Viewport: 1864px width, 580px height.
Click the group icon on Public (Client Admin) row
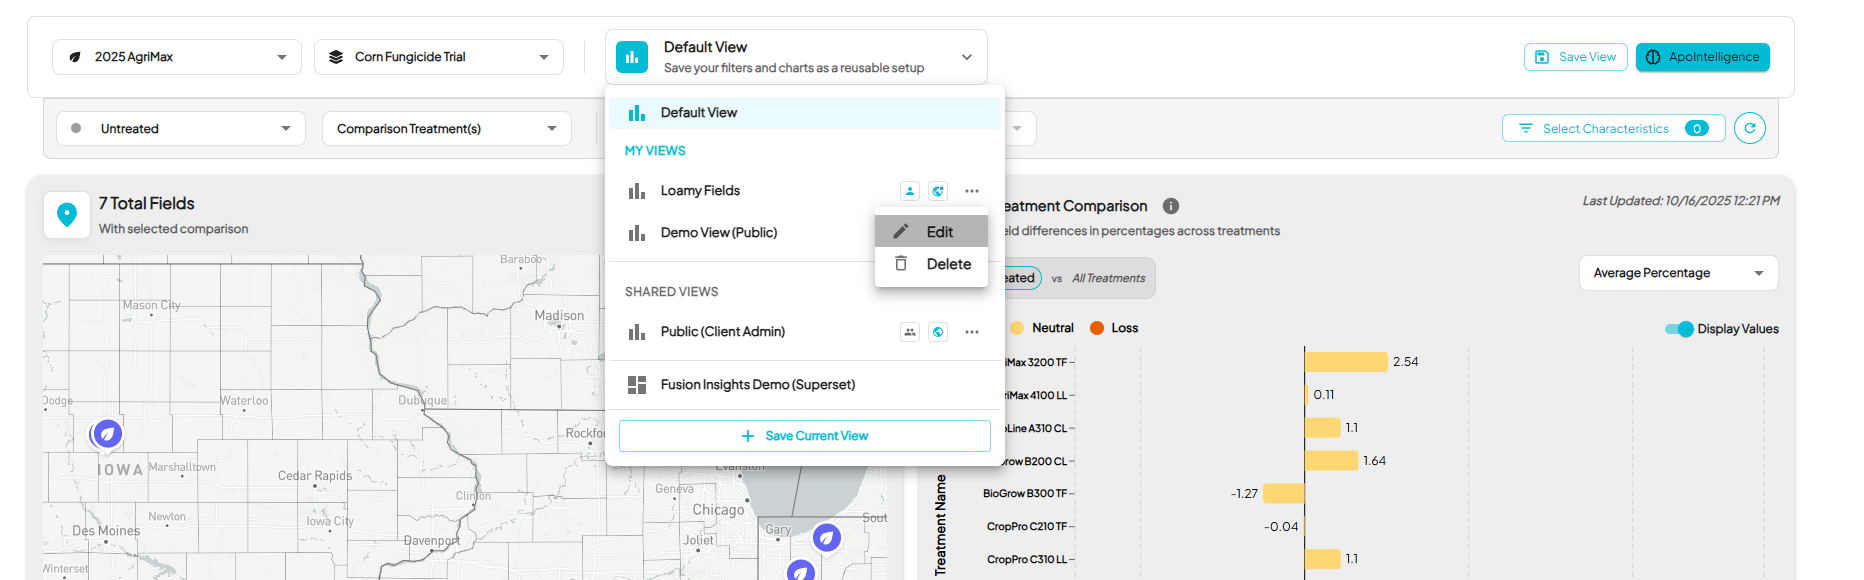909,332
